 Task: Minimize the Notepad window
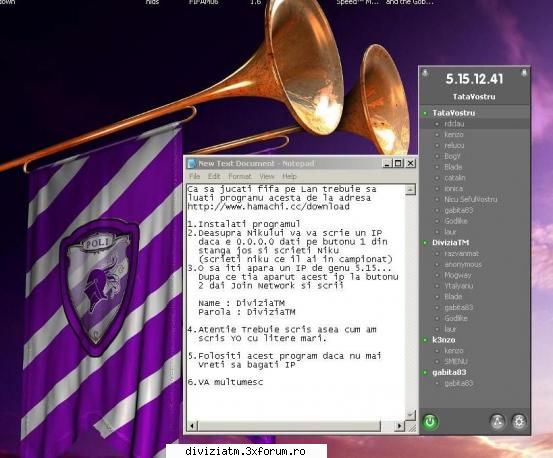387,163
